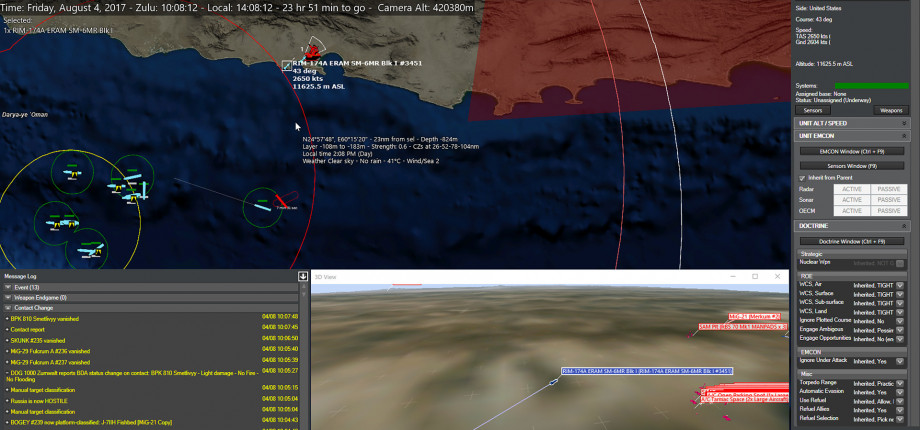Toggle Inherit from Parent checkbox

click(802, 178)
